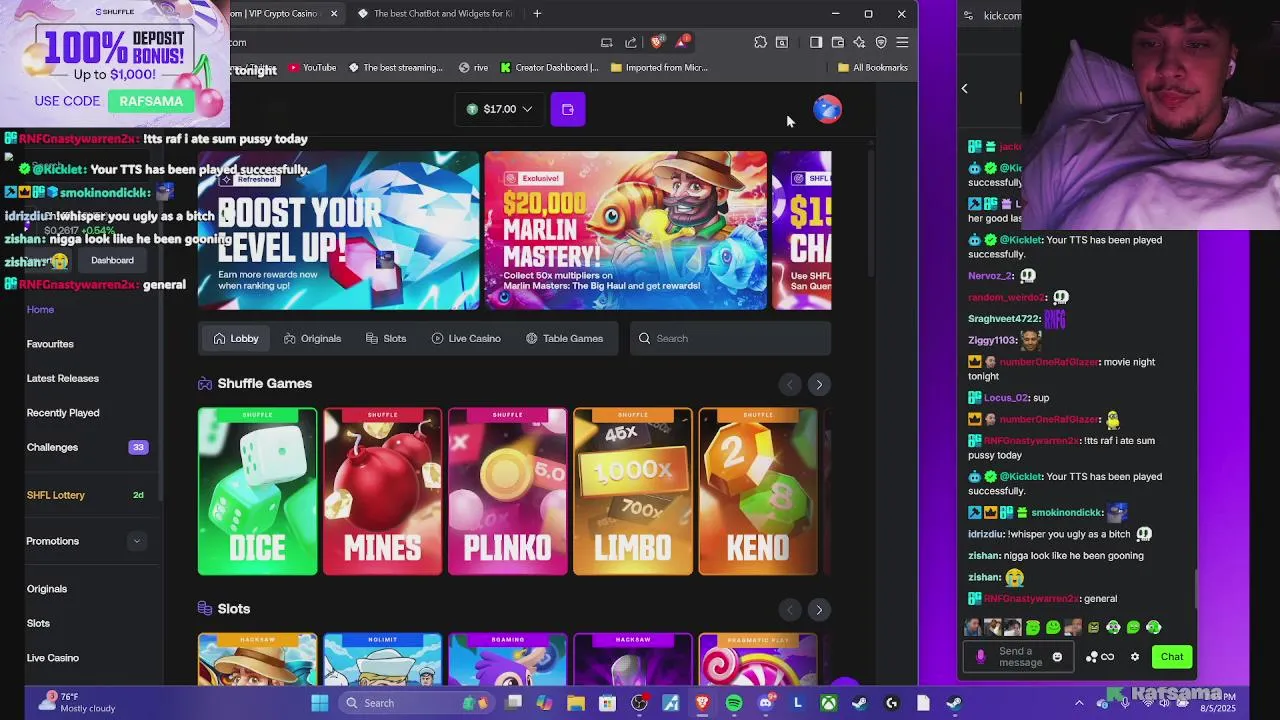Click the share page icon in address bar
Image resolution: width=1280 pixels, height=720 pixels.
coord(631,42)
